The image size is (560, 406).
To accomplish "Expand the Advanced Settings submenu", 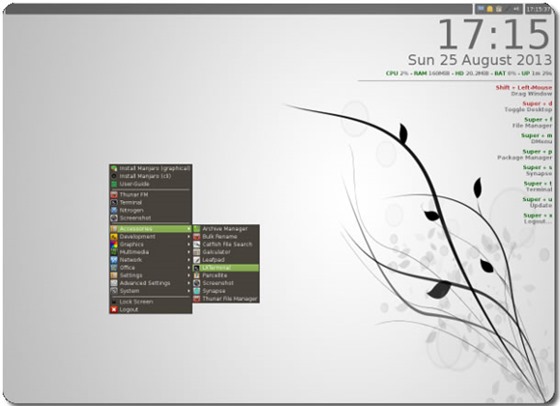I will [150, 283].
